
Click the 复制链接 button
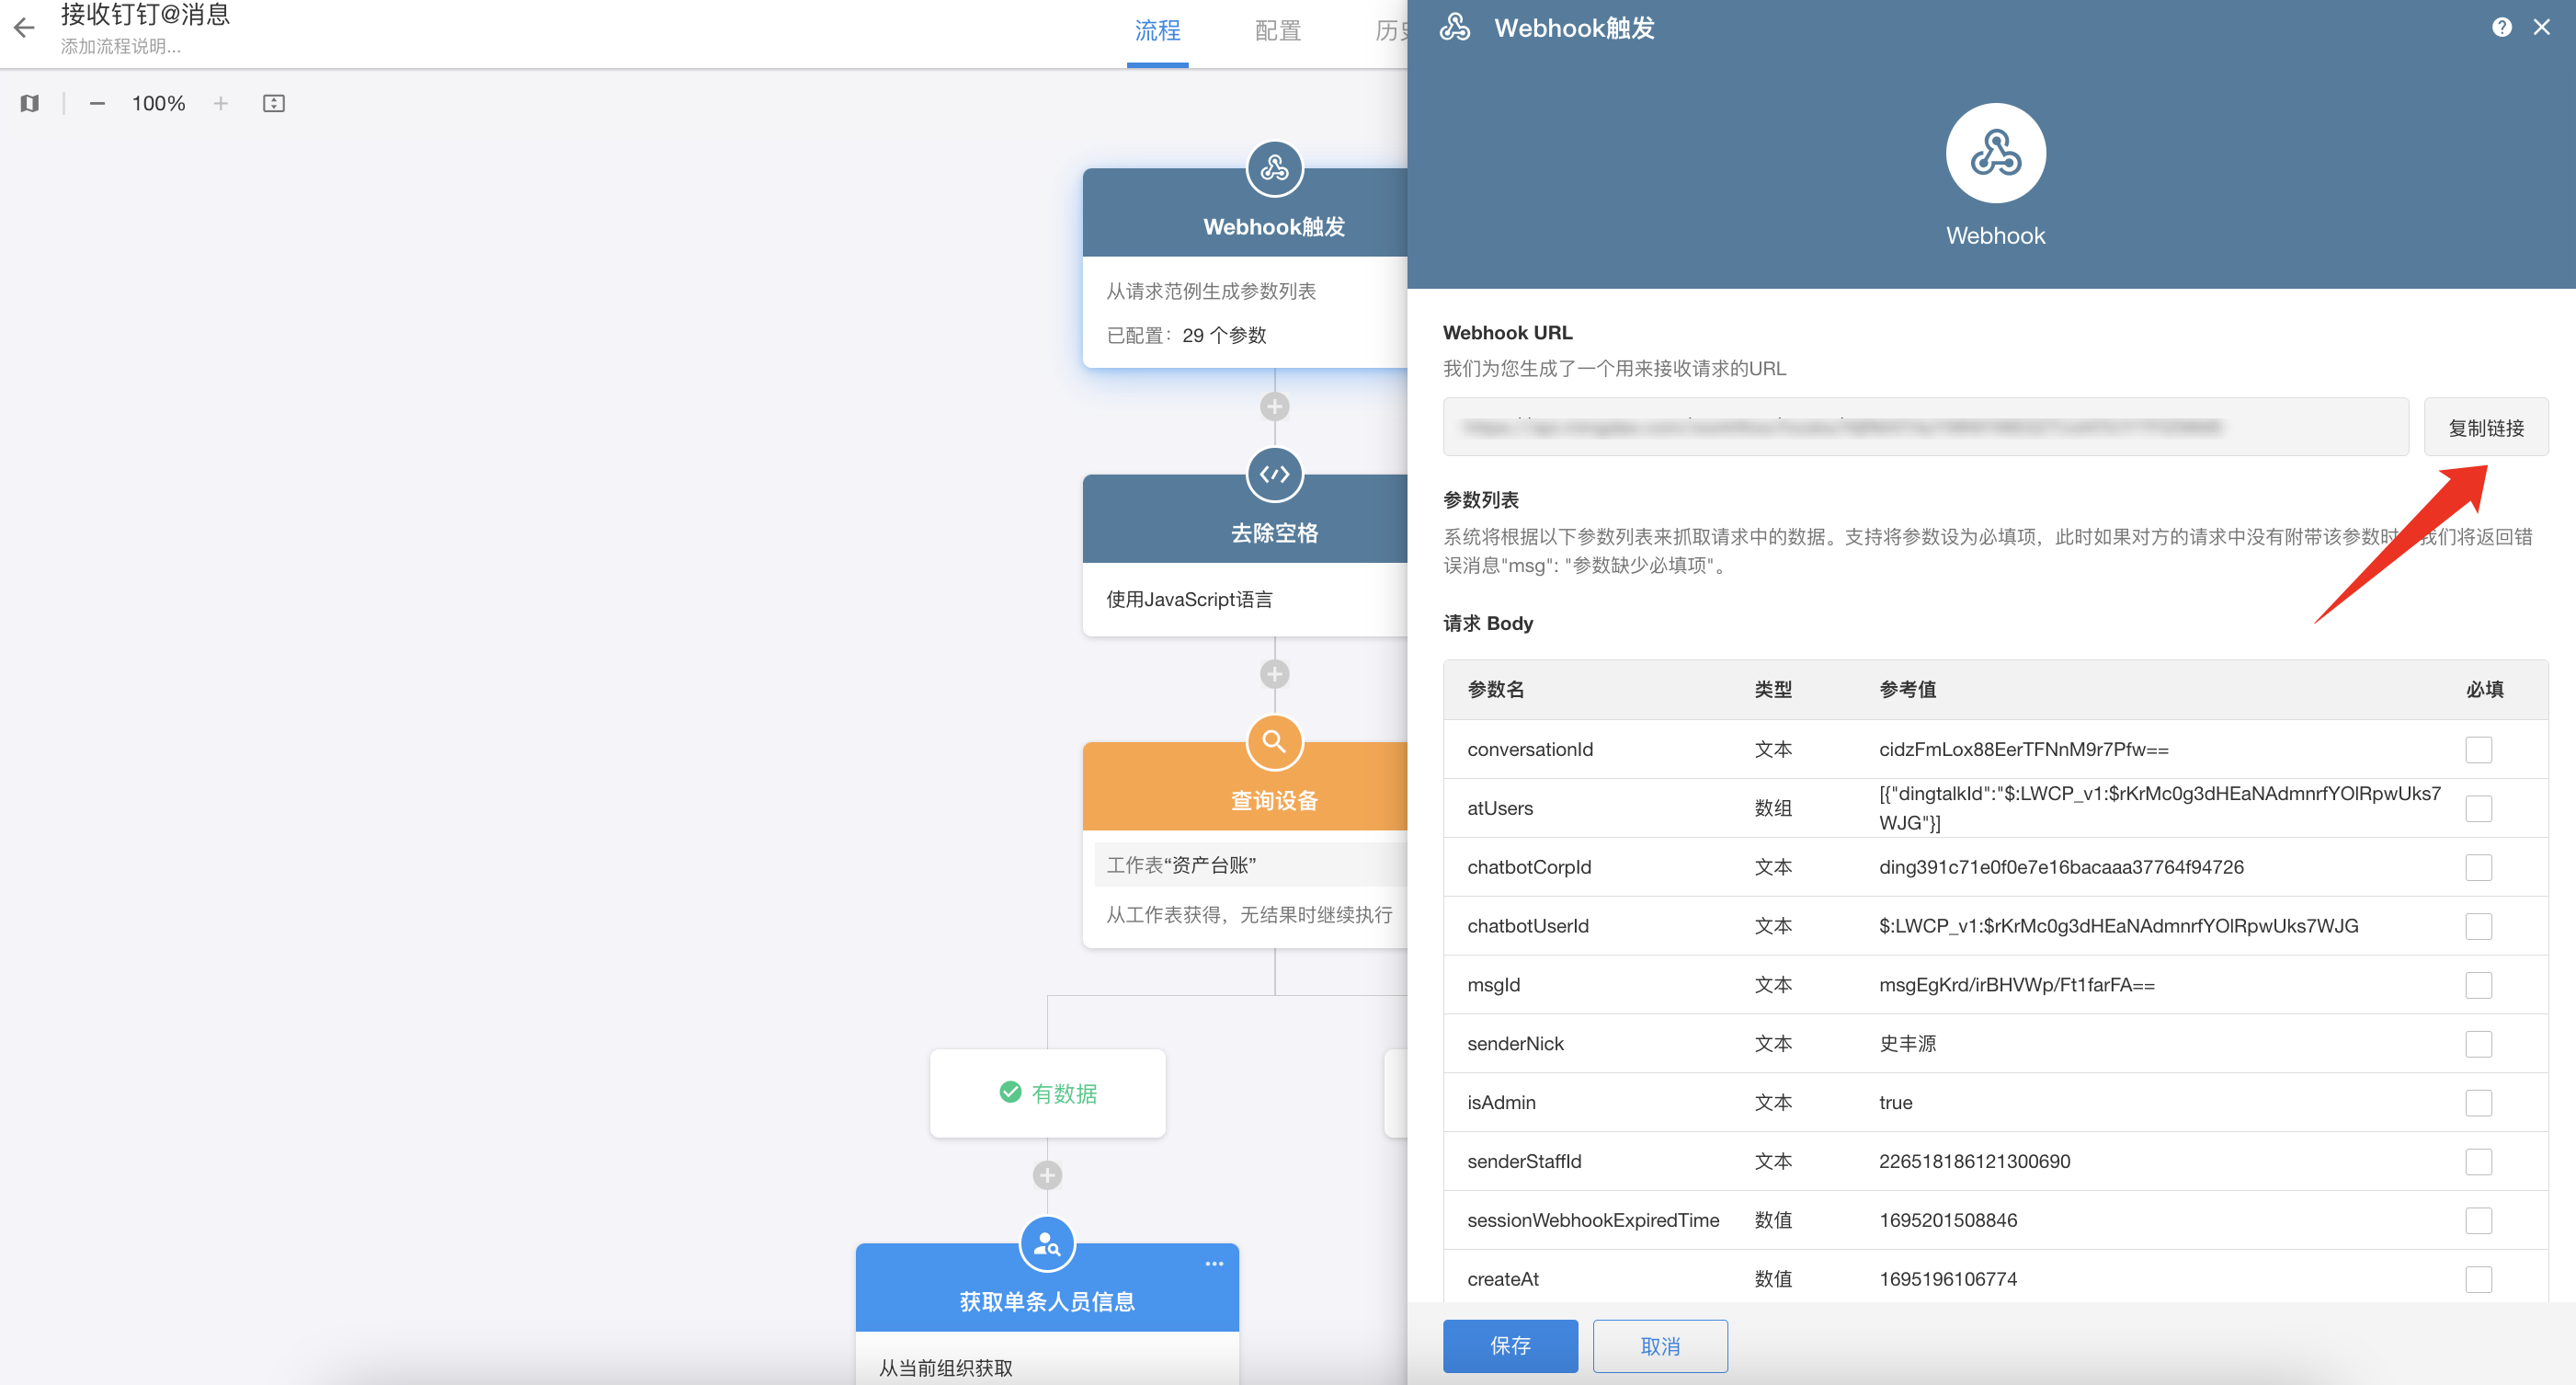point(2485,428)
